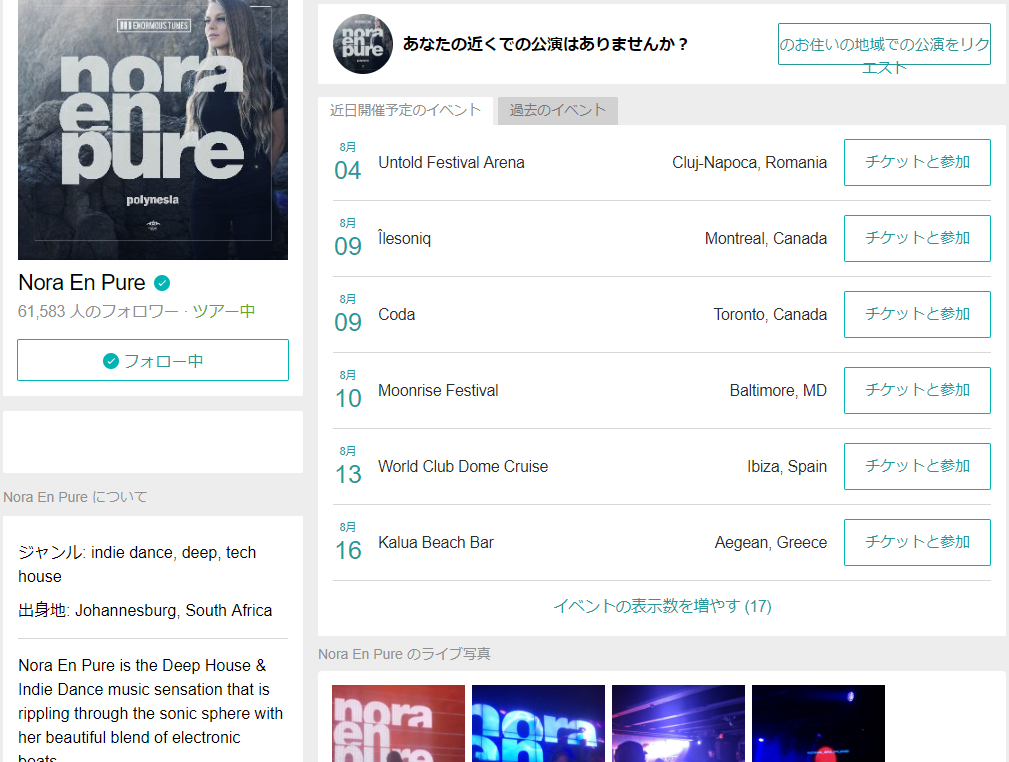Image resolution: width=1009 pixels, height=762 pixels.
Task: Request a show via のお住いの地域での公演をリクエスト button
Action: coord(884,45)
